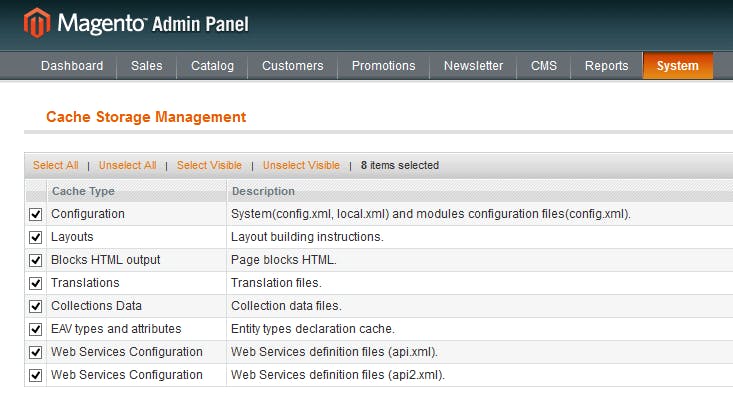Click 'Page blocks HTML.' description
Image resolution: width=733 pixels, height=413 pixels.
click(x=284, y=260)
